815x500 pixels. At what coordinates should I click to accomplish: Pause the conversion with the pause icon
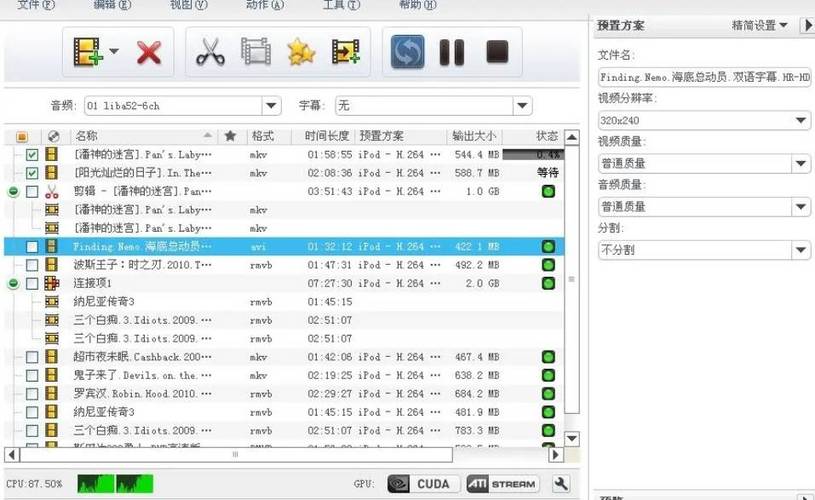coord(452,53)
